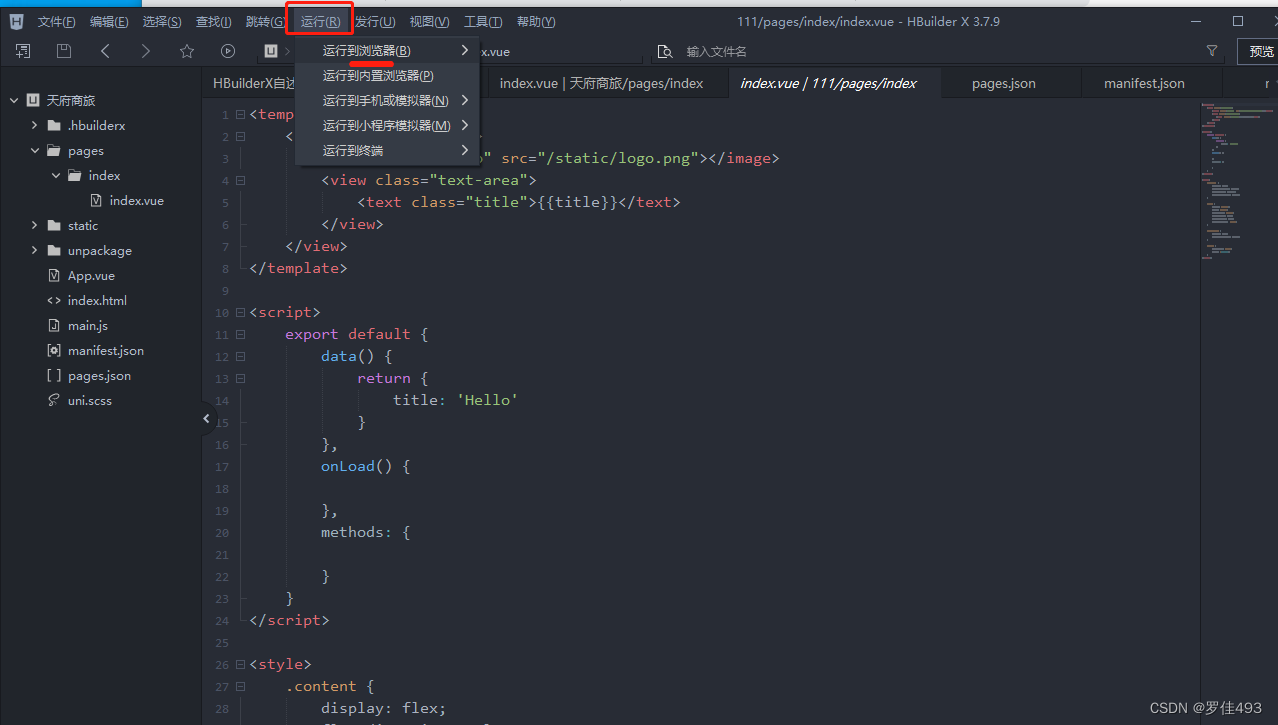Click the star bookmark icon

point(187,51)
